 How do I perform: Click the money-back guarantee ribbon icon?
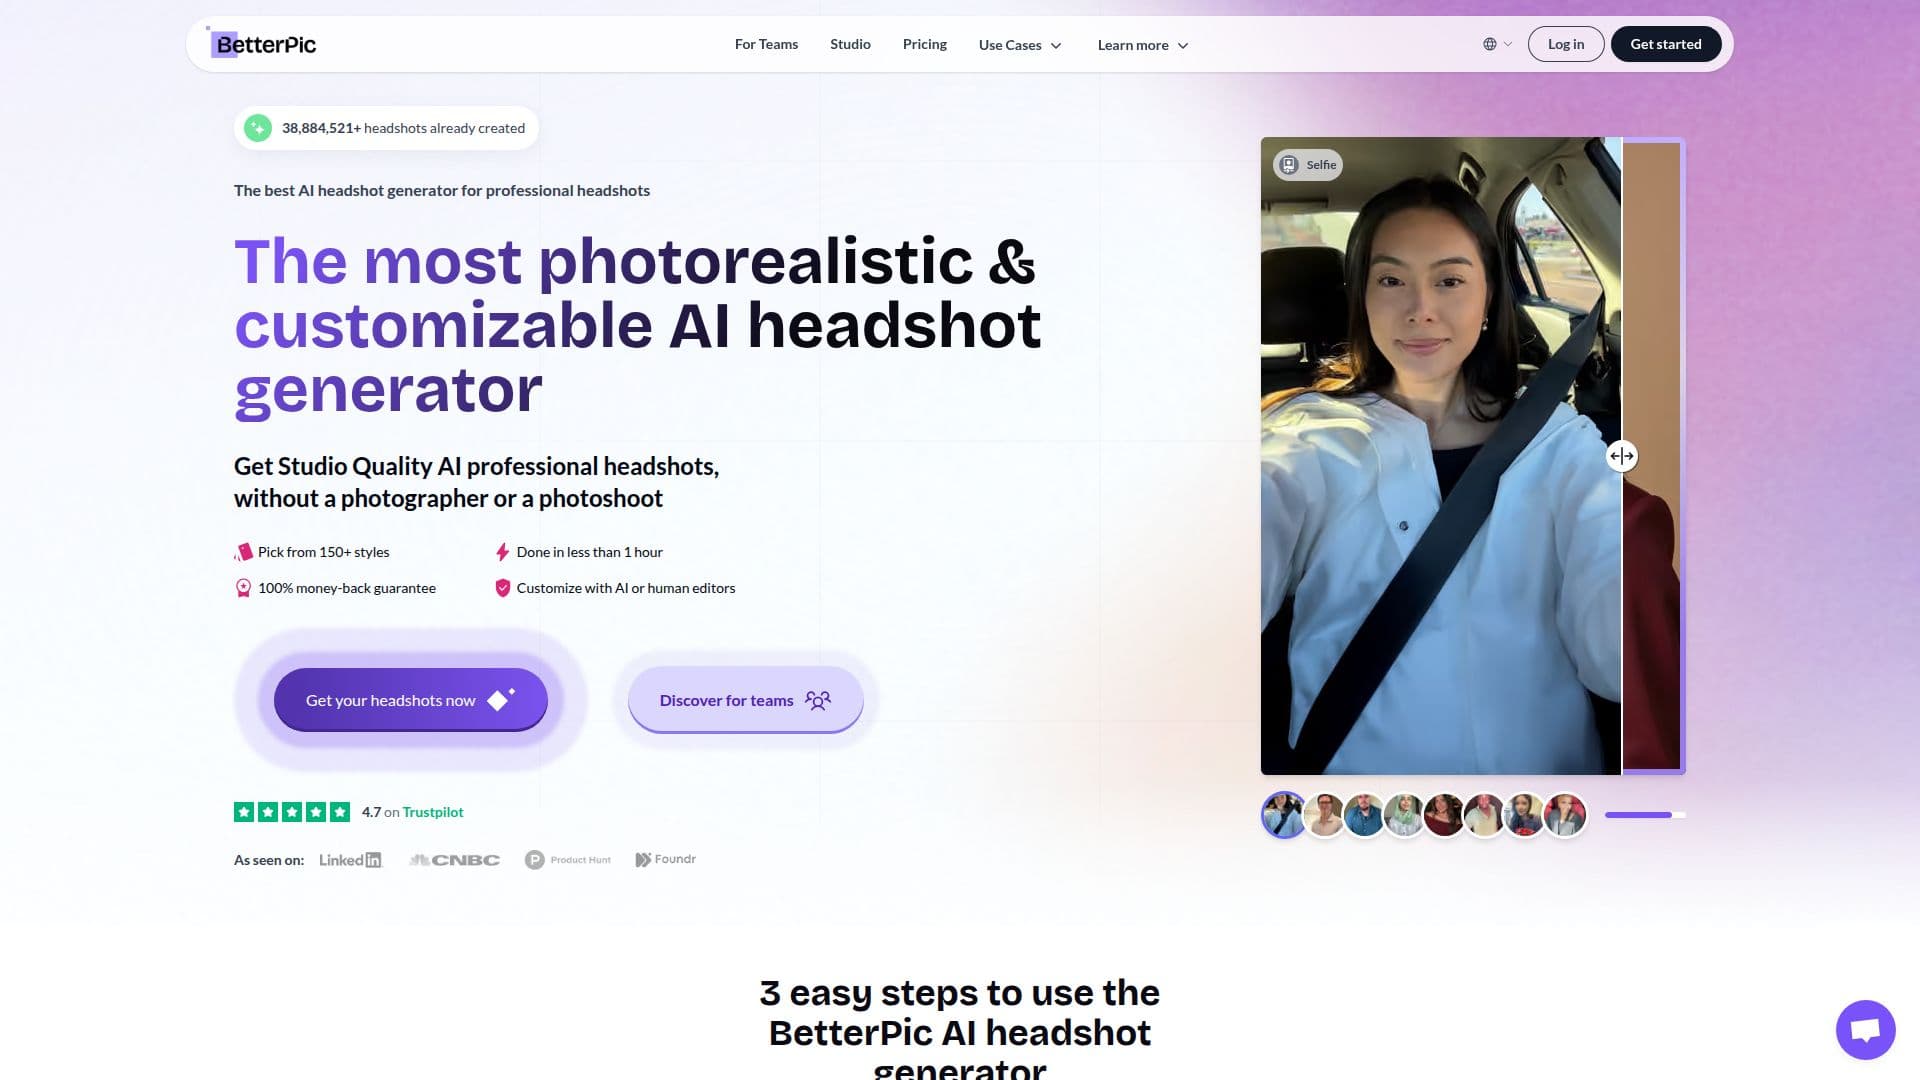(x=243, y=588)
